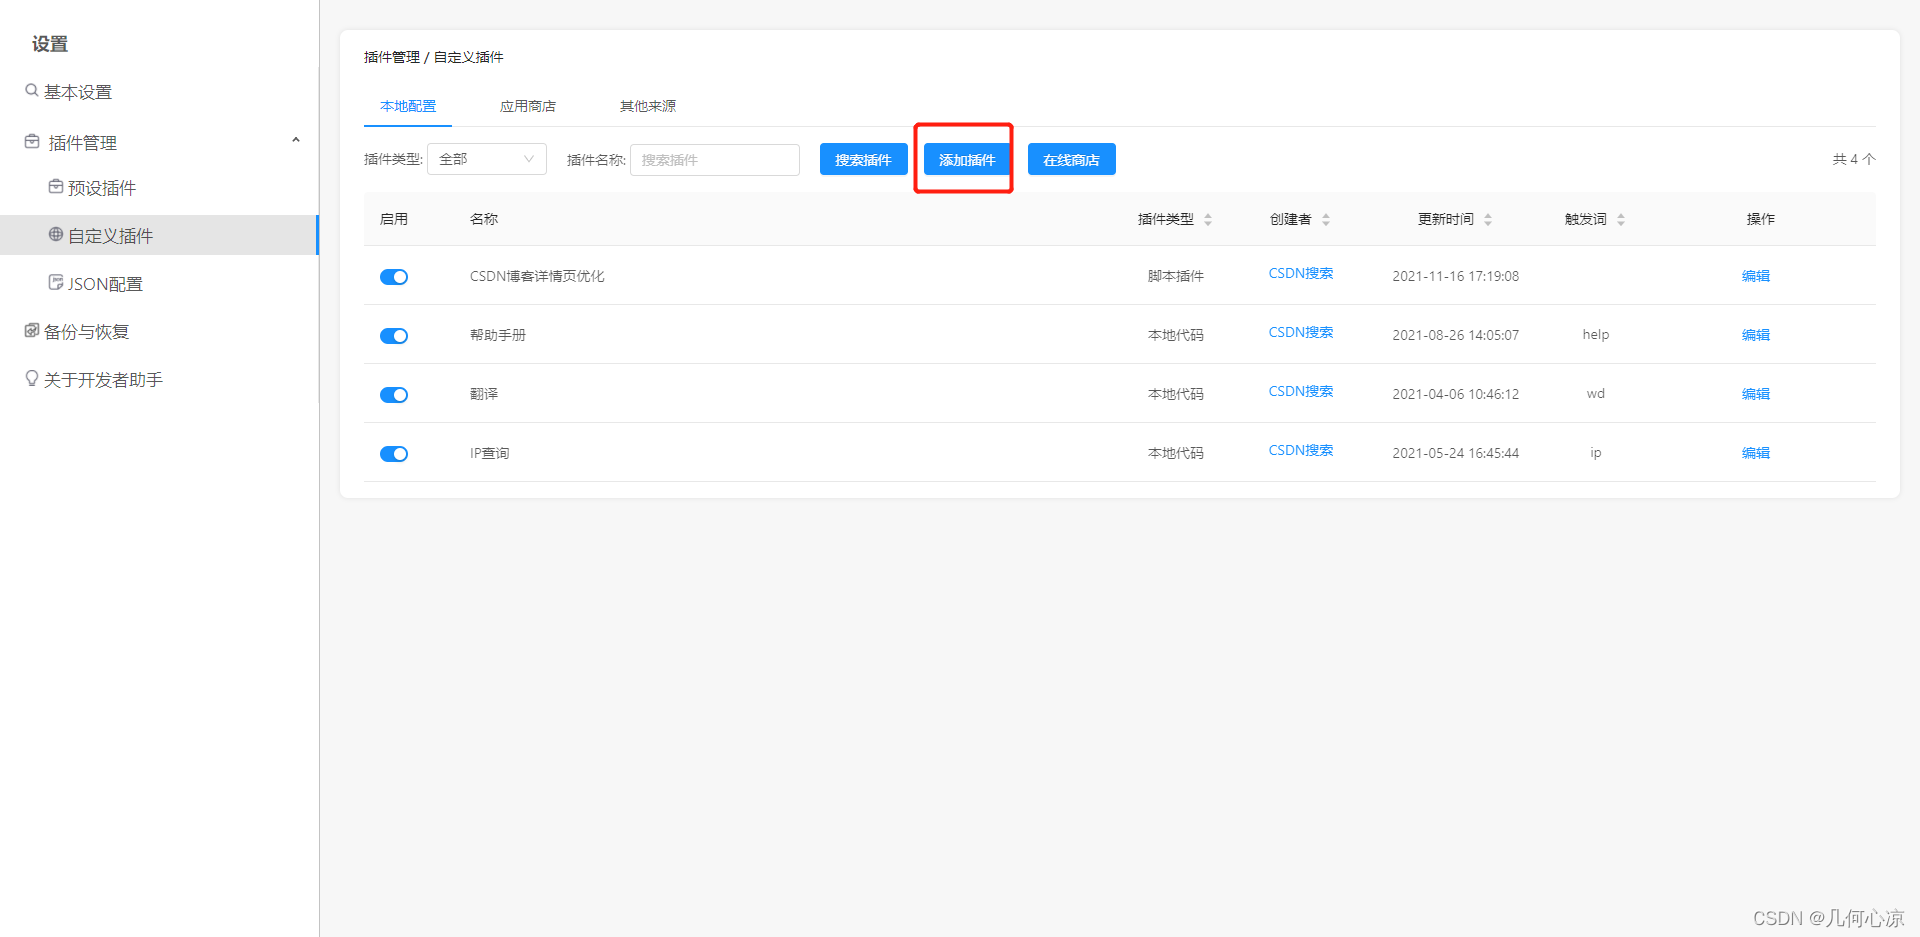Sort the table by 插件类型
Viewport: 1920px width, 937px height.
point(1208,219)
